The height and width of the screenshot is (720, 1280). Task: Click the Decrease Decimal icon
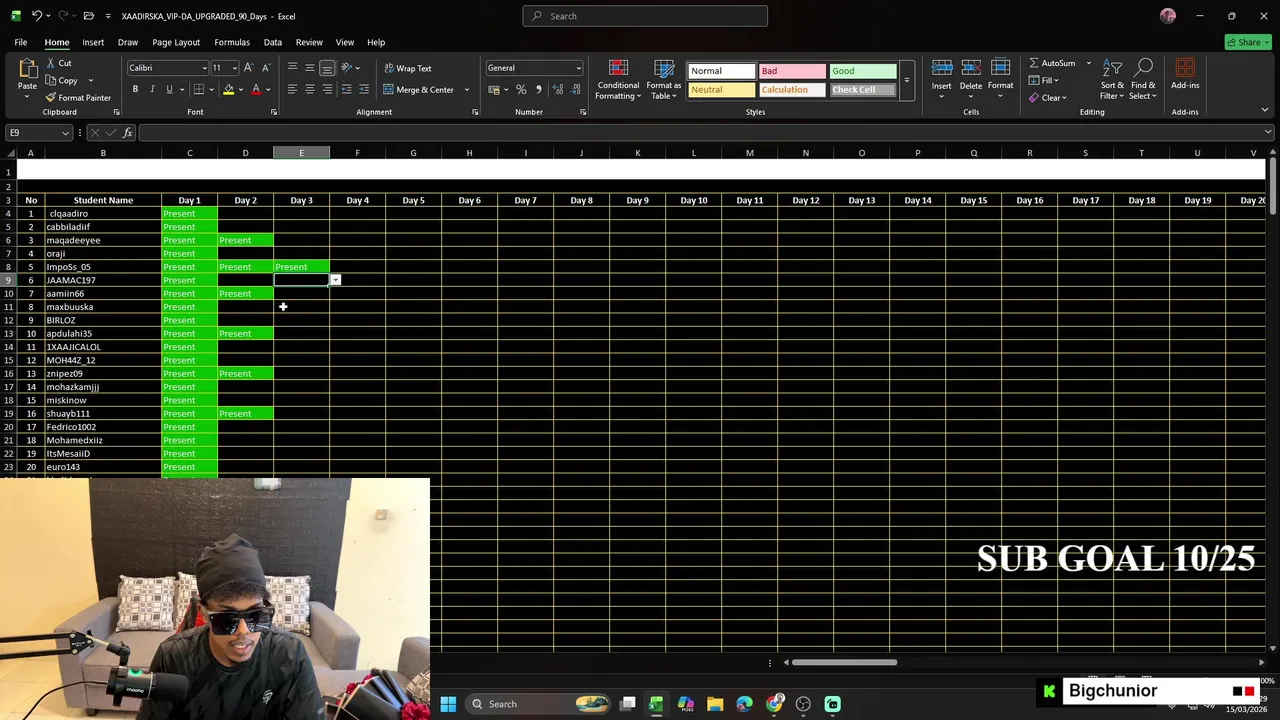574,89
